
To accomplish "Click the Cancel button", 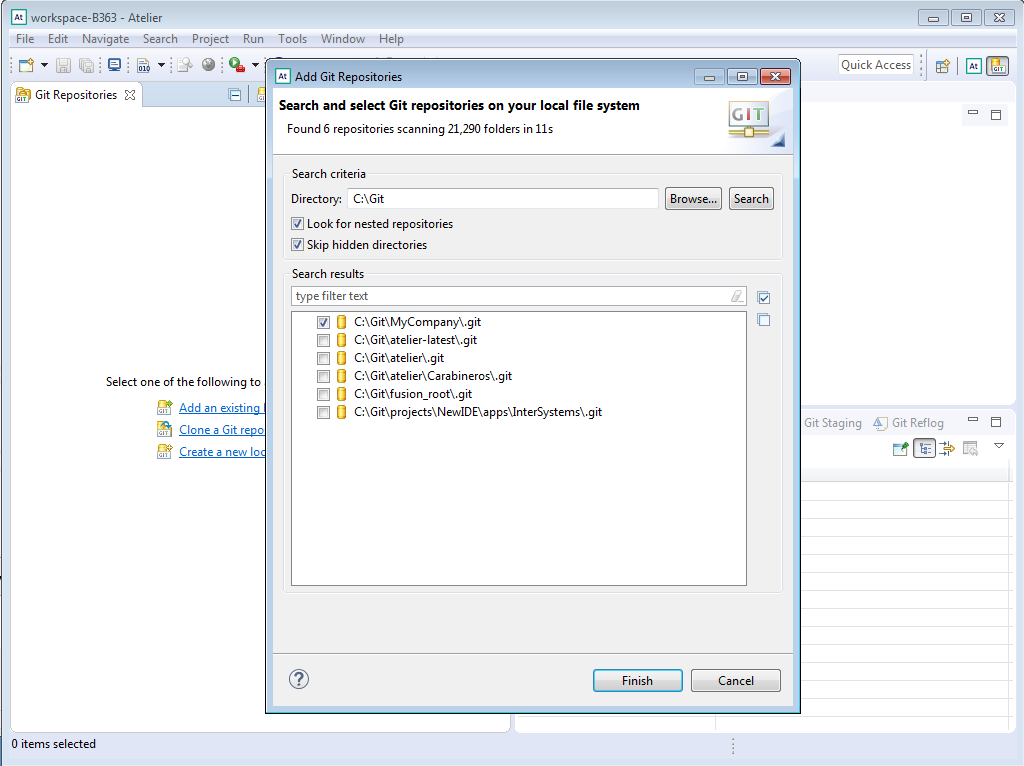I will coord(735,680).
